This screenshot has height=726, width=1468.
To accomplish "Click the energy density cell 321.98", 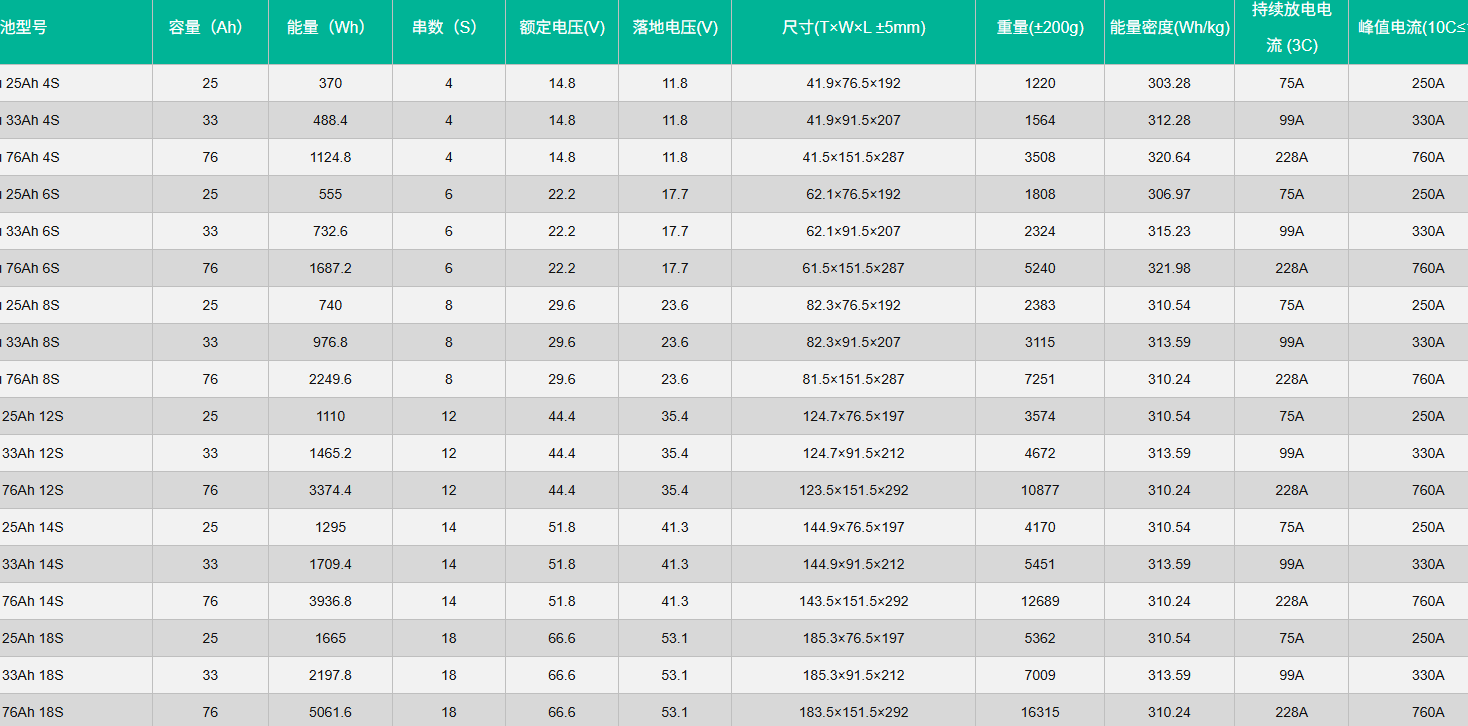I will [1169, 268].
